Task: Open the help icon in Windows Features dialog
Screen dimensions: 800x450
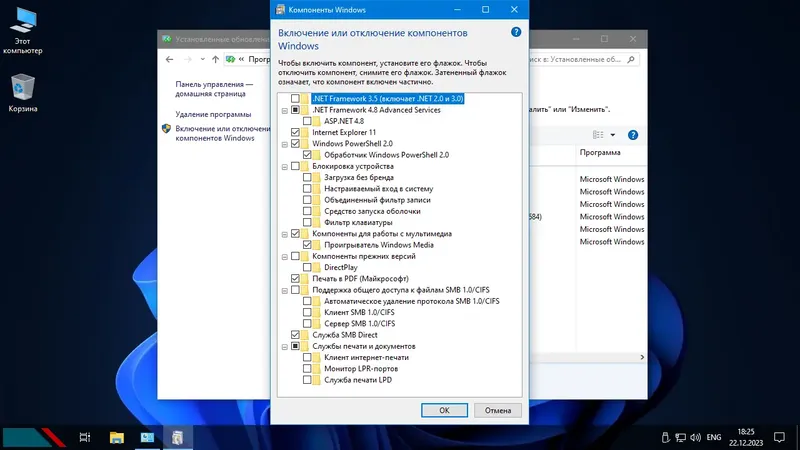Action: pyautogui.click(x=516, y=32)
